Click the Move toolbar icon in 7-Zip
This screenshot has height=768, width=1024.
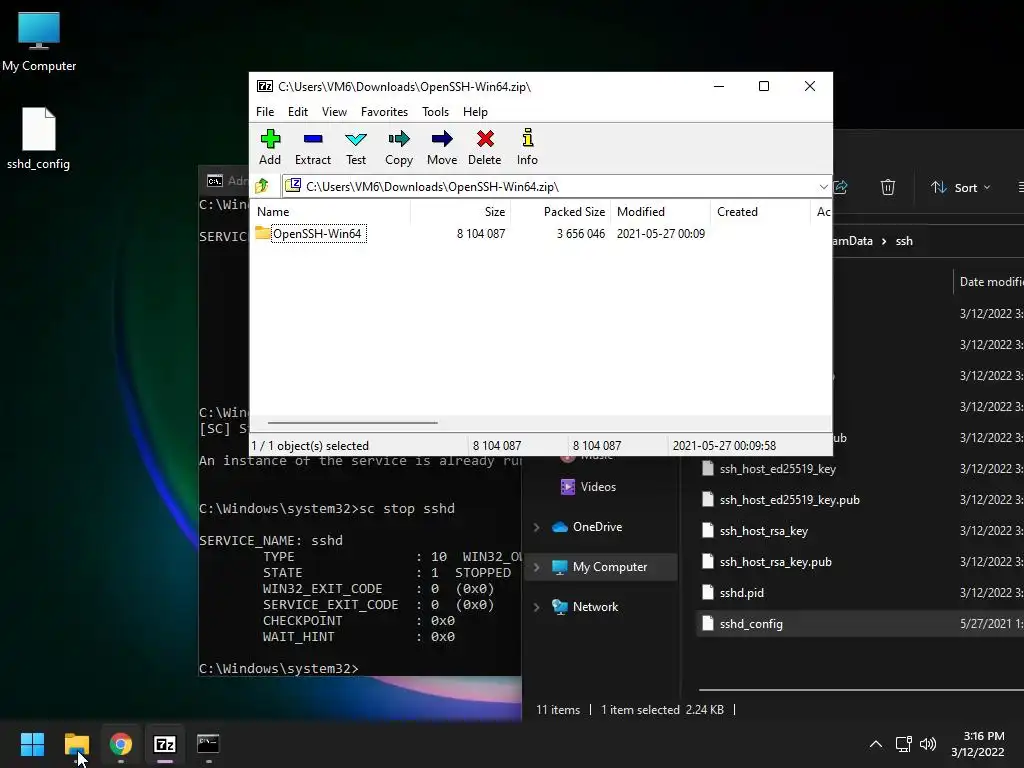click(x=442, y=147)
